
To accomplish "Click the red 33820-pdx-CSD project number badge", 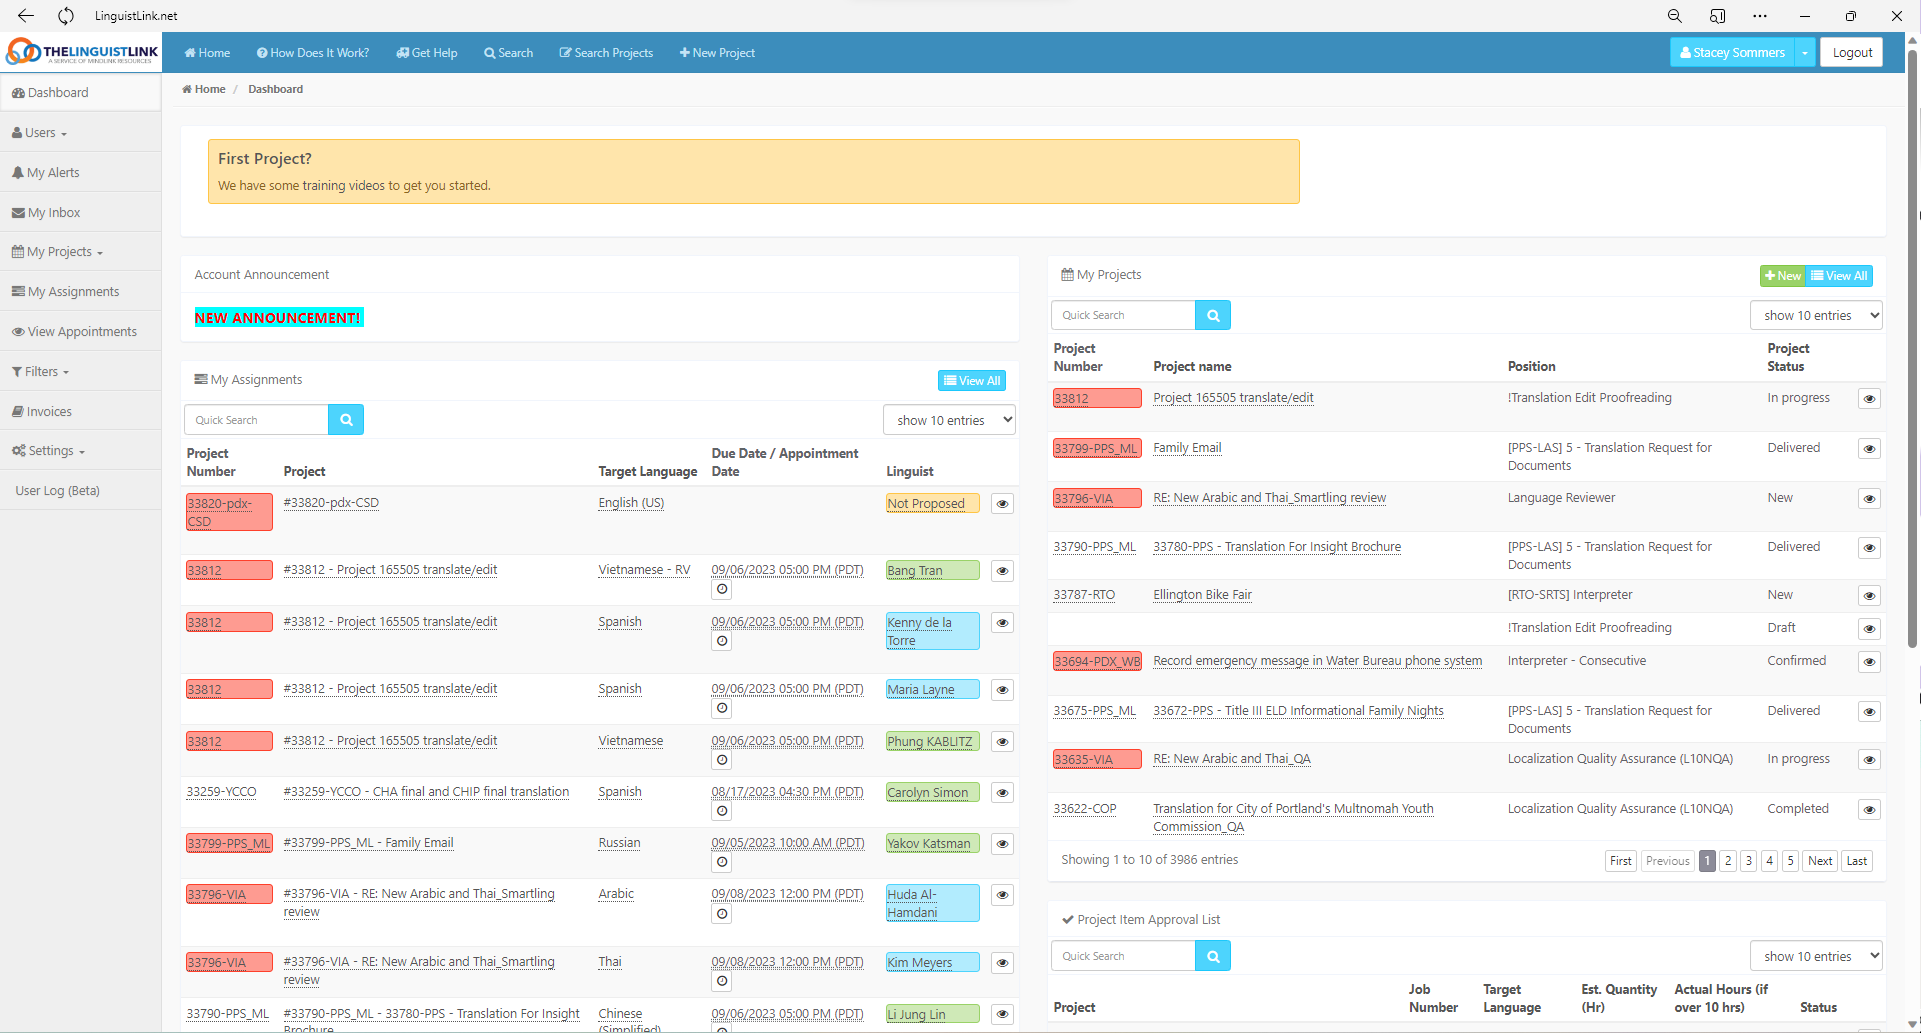I will 229,512.
